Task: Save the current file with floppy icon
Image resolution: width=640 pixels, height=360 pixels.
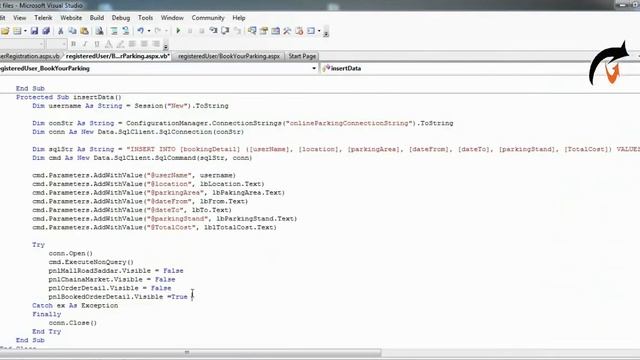Action: [x=34, y=31]
